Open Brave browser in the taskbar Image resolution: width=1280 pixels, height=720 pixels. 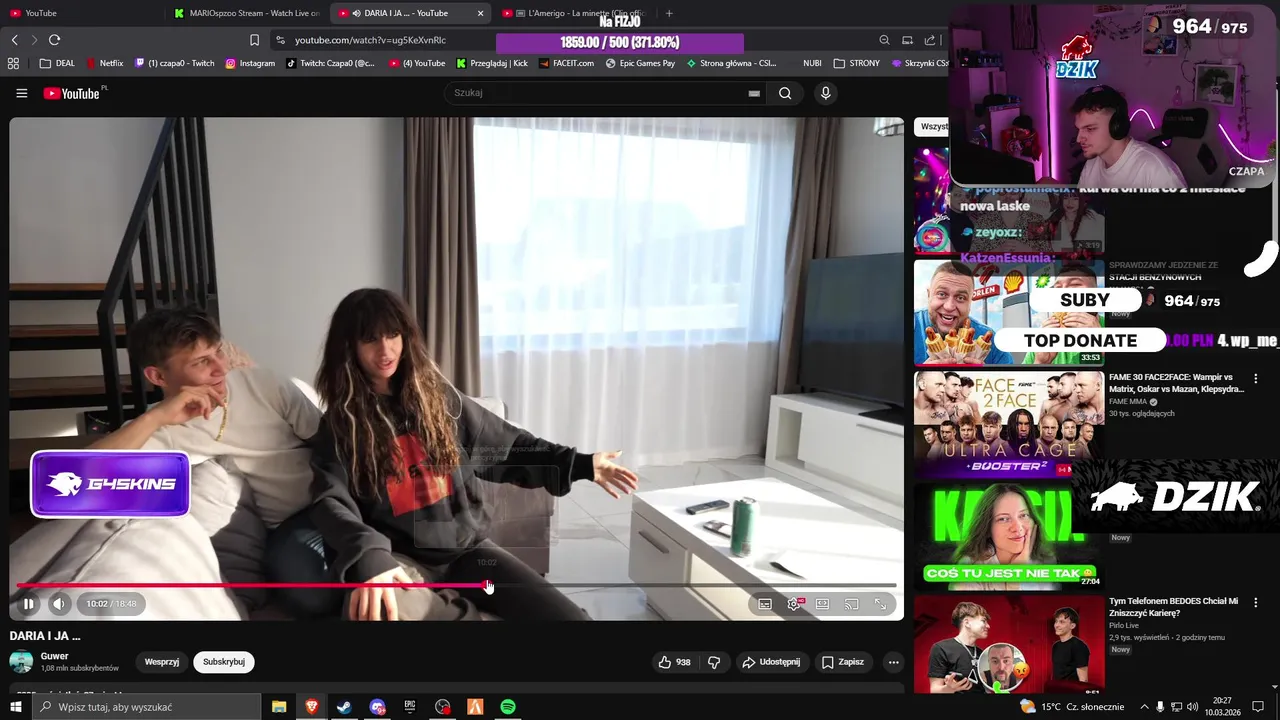(x=312, y=707)
